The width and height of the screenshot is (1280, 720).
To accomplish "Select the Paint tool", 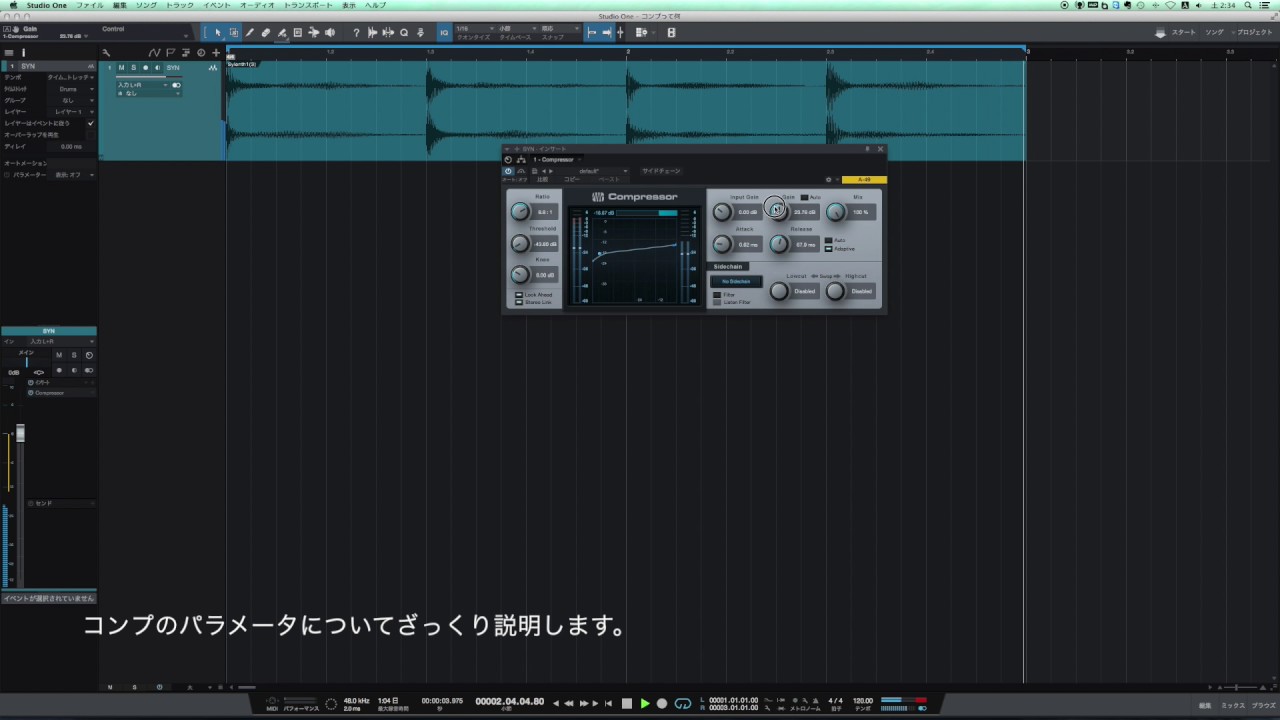I will click(281, 33).
